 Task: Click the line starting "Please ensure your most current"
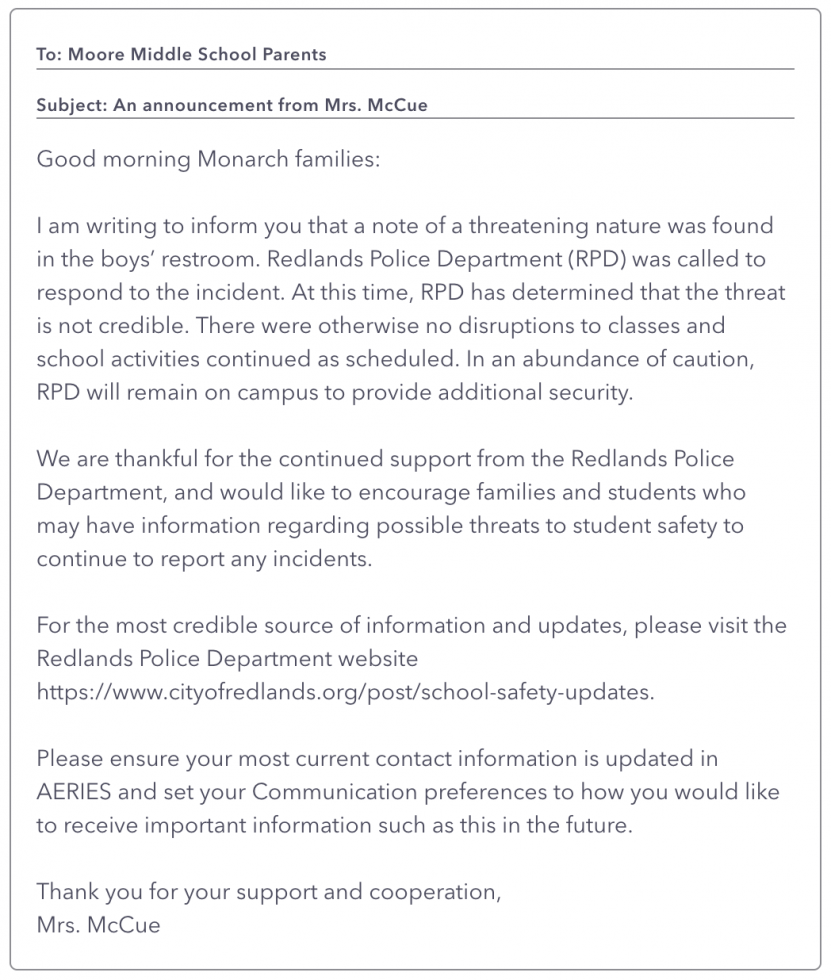[377, 759]
